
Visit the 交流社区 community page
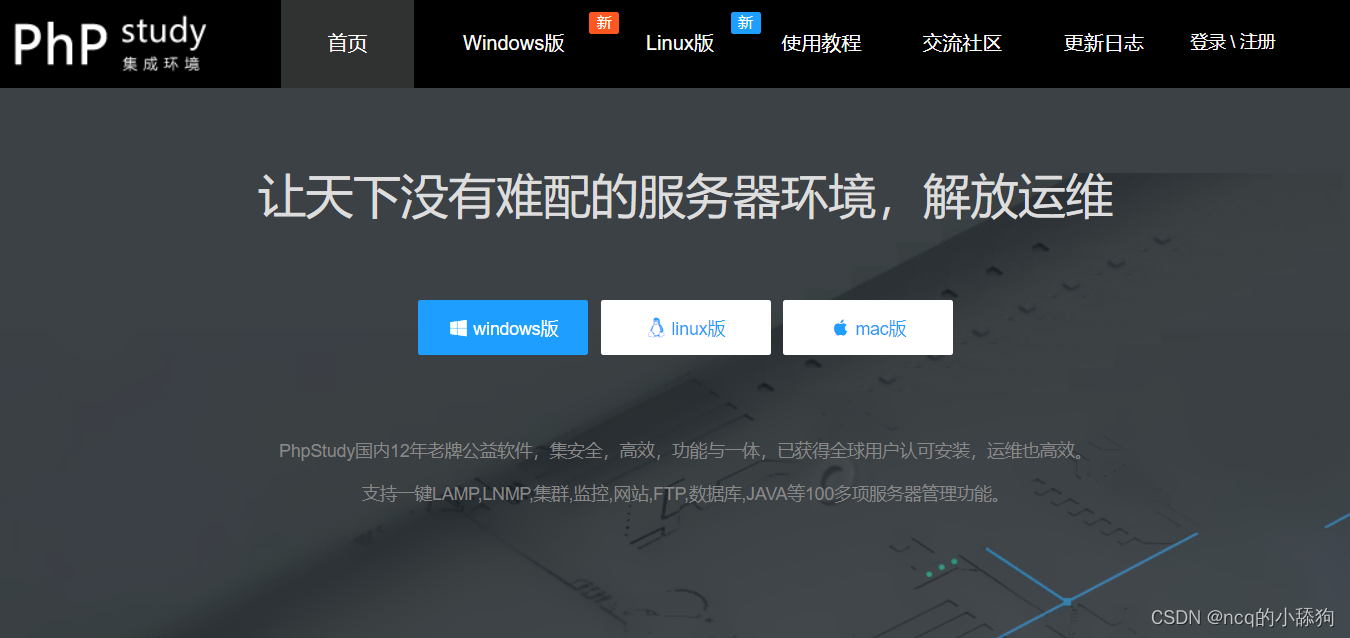(x=962, y=43)
